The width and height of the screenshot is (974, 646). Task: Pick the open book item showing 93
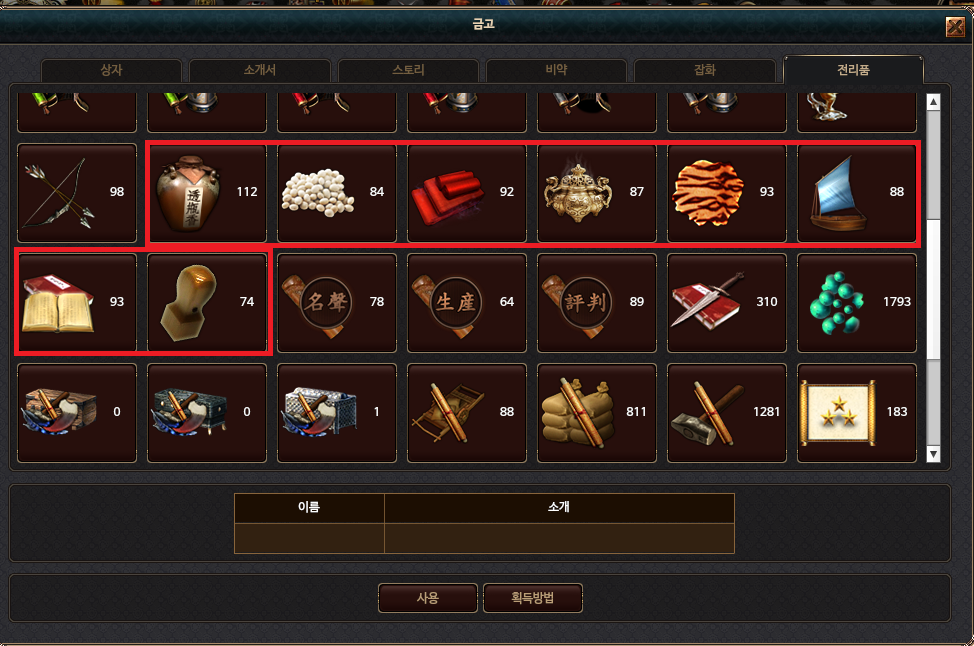point(77,303)
